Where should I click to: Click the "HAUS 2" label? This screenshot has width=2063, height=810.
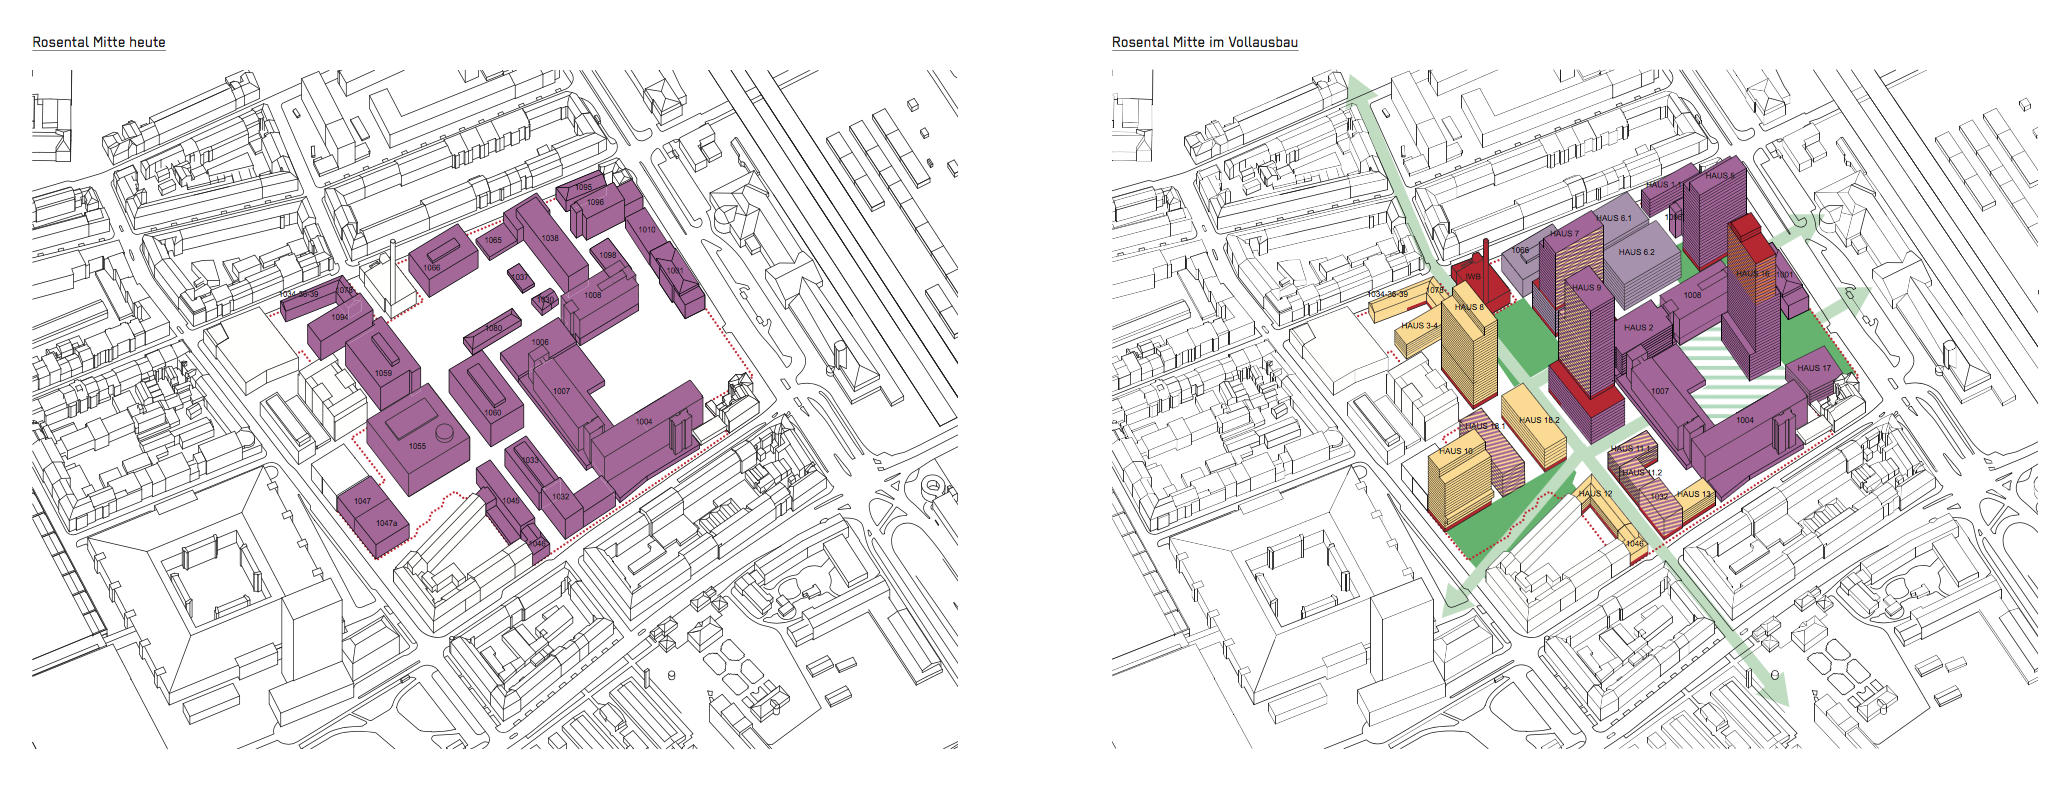1638,328
